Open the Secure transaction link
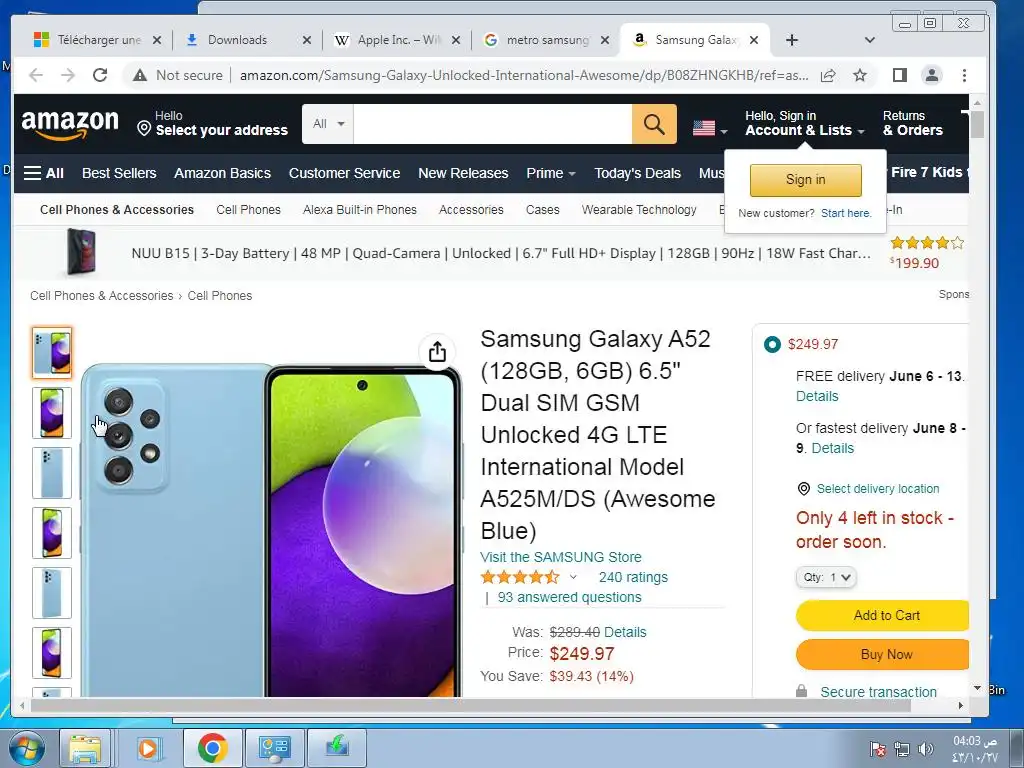Screen dimensions: 1024x768 tap(878, 692)
